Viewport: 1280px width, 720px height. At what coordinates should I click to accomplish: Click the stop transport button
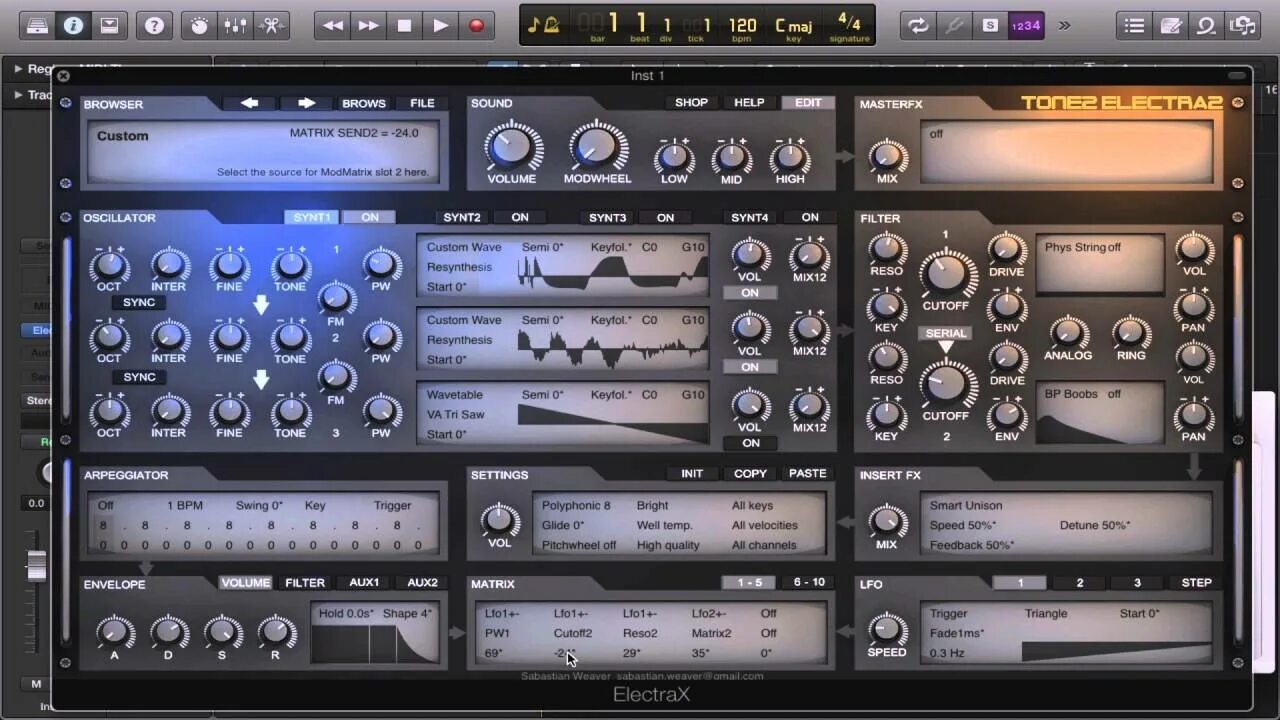(x=405, y=26)
